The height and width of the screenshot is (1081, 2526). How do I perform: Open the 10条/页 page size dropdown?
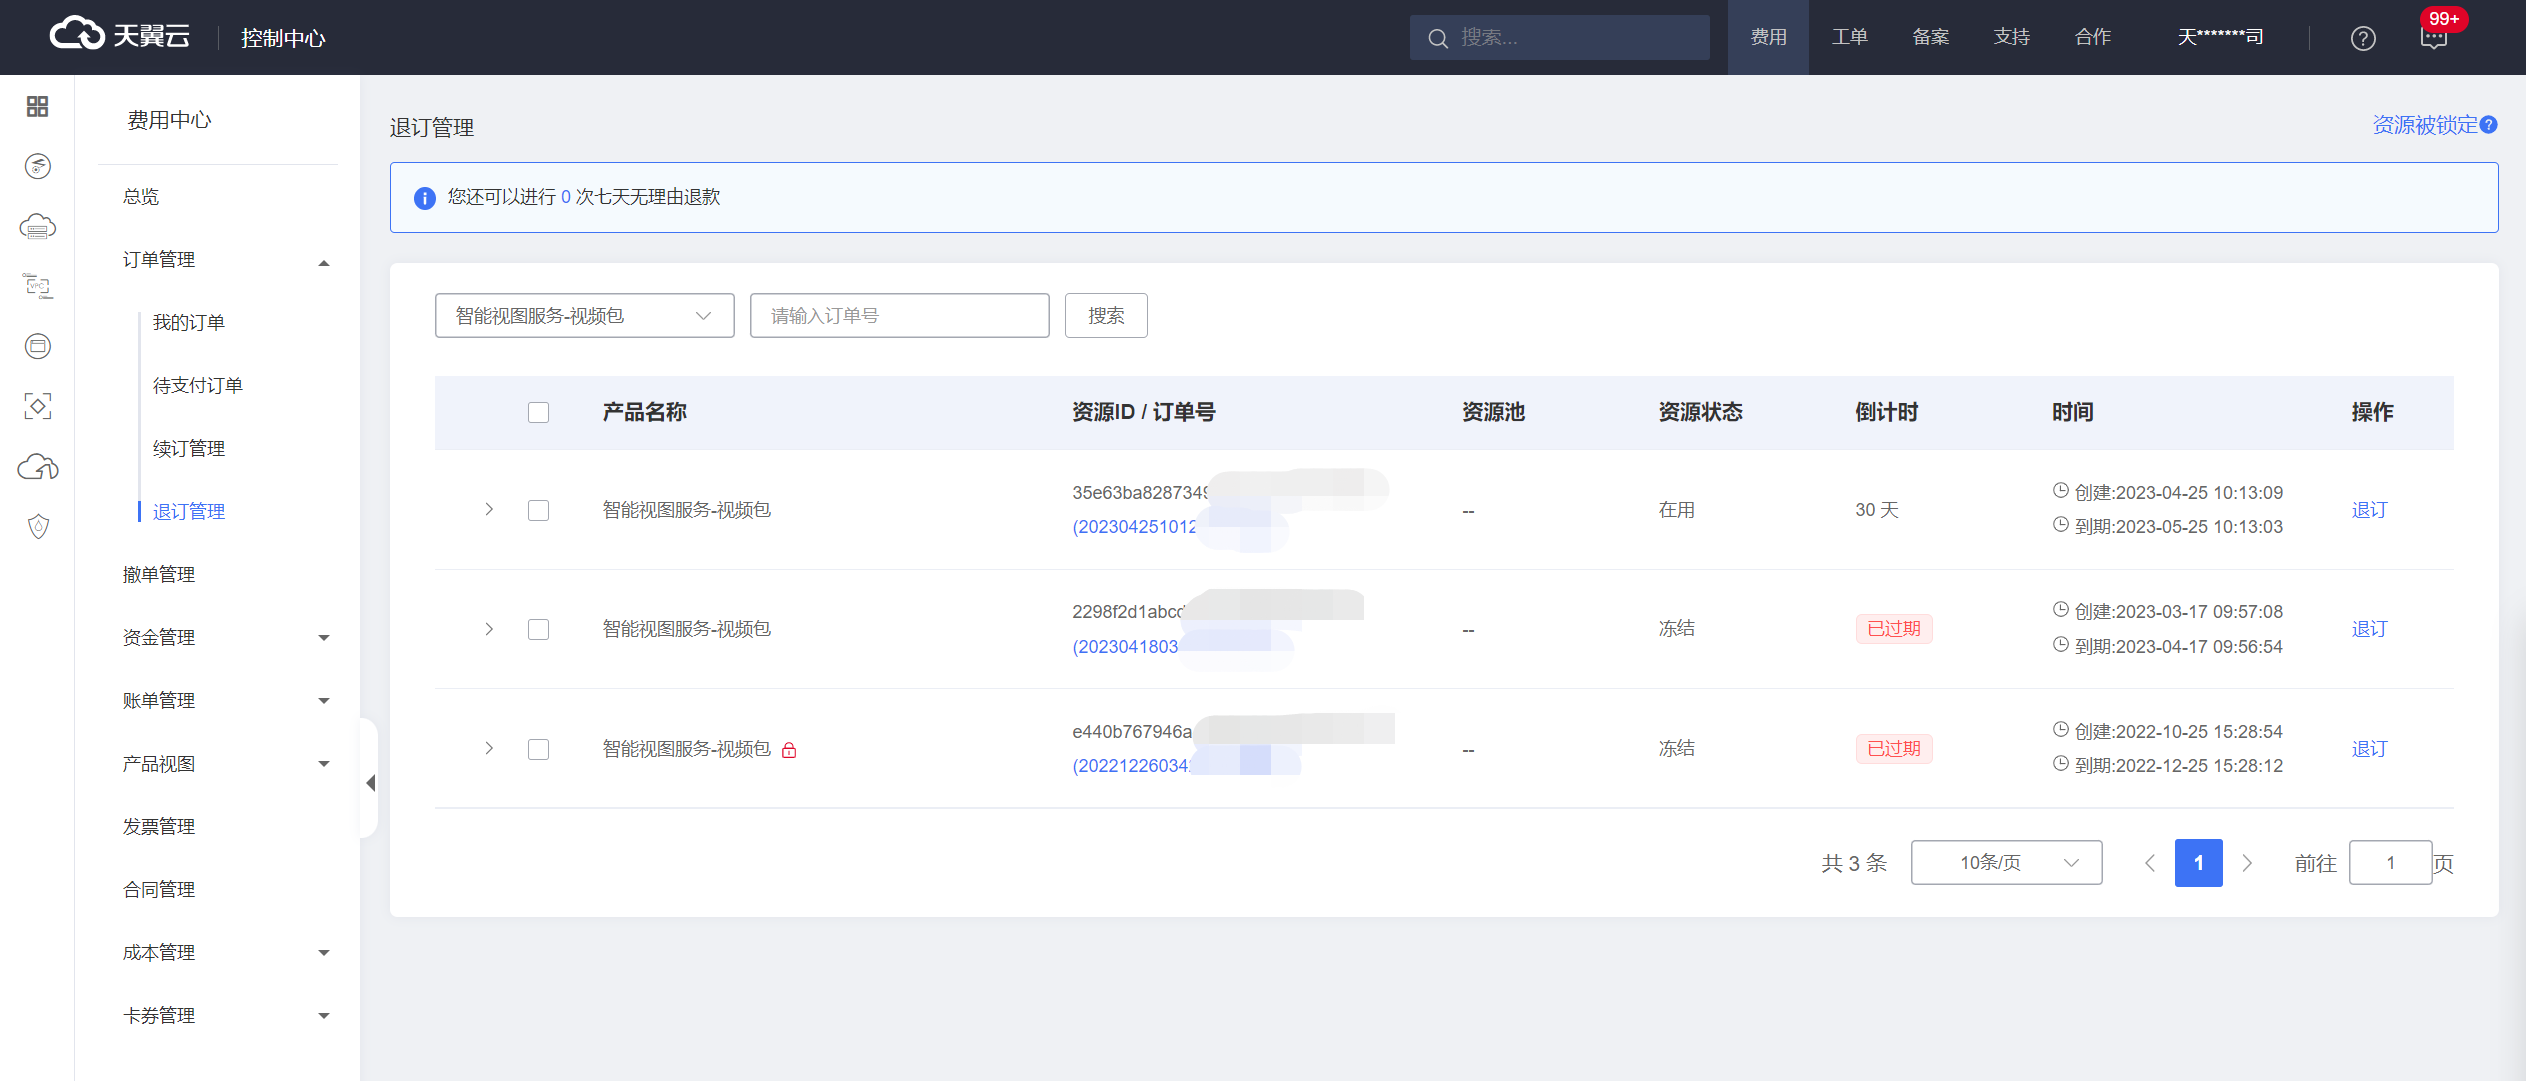point(2006,862)
